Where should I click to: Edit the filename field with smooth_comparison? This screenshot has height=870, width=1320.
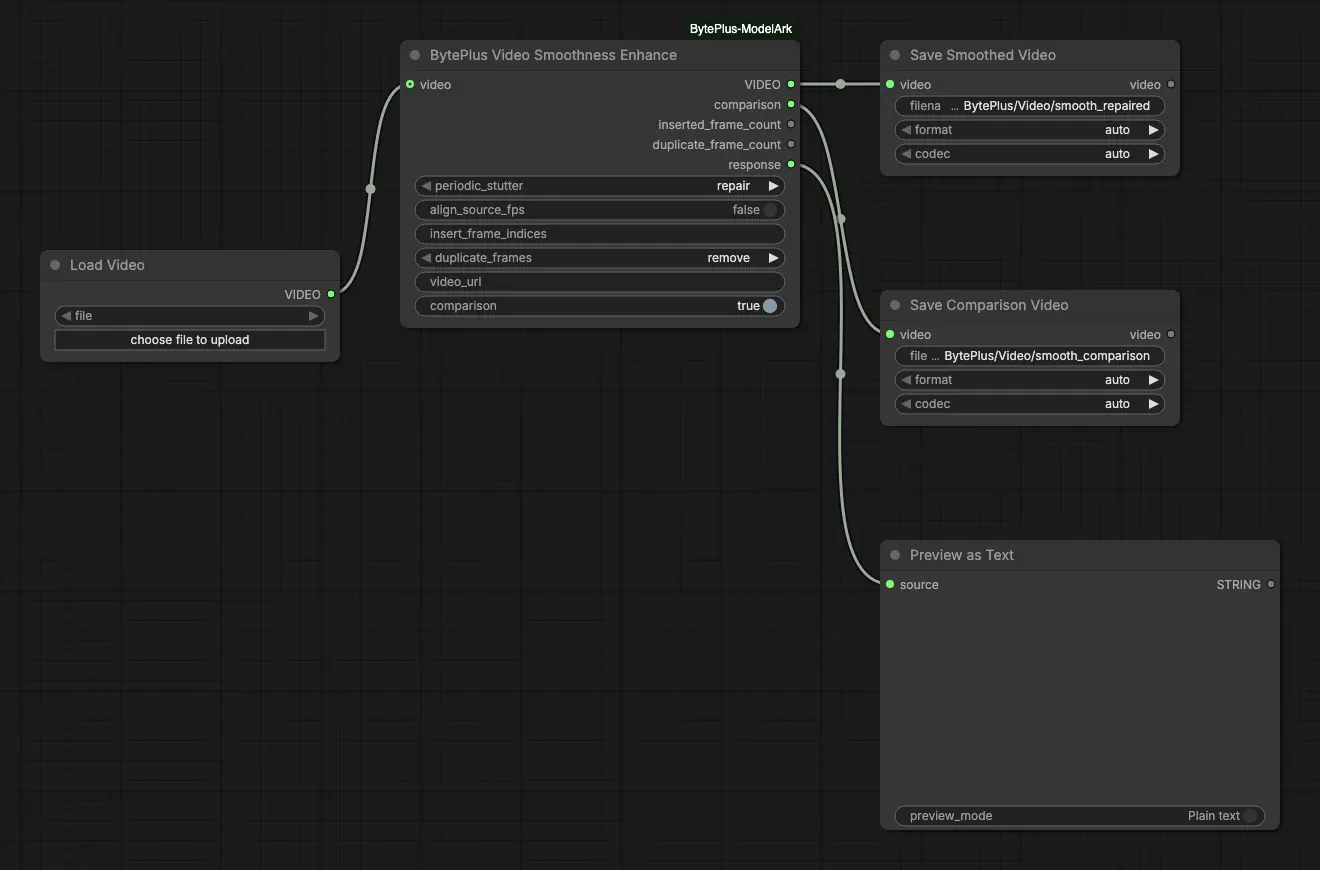pyautogui.click(x=1030, y=356)
